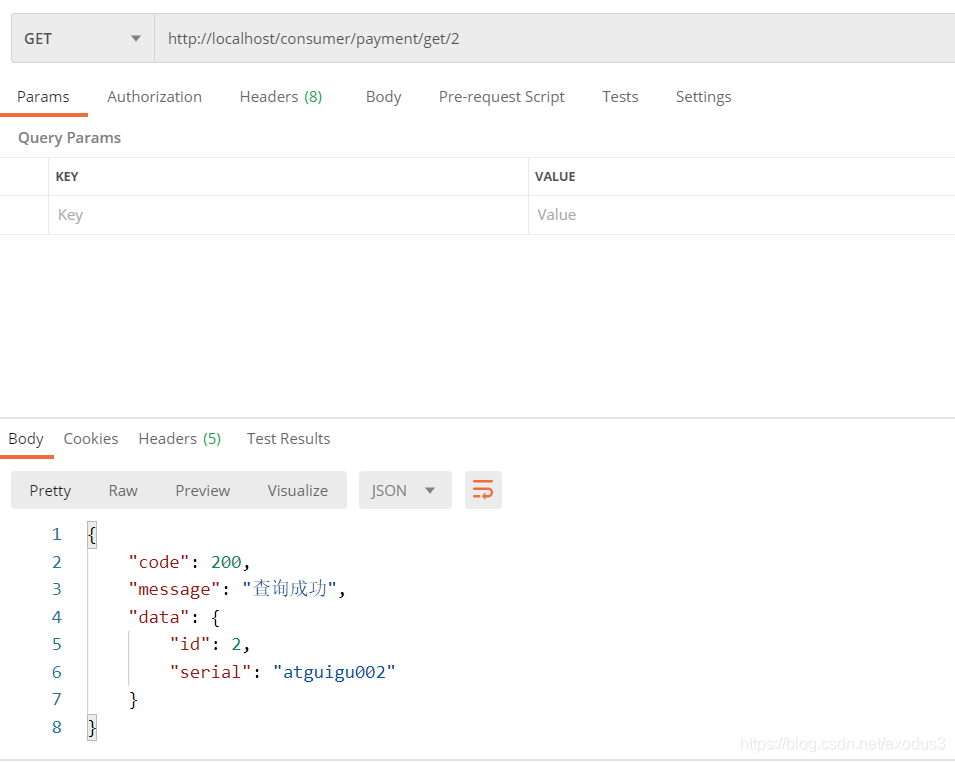This screenshot has width=955, height=762.
Task: Click the KEY column header
Action: click(x=67, y=177)
